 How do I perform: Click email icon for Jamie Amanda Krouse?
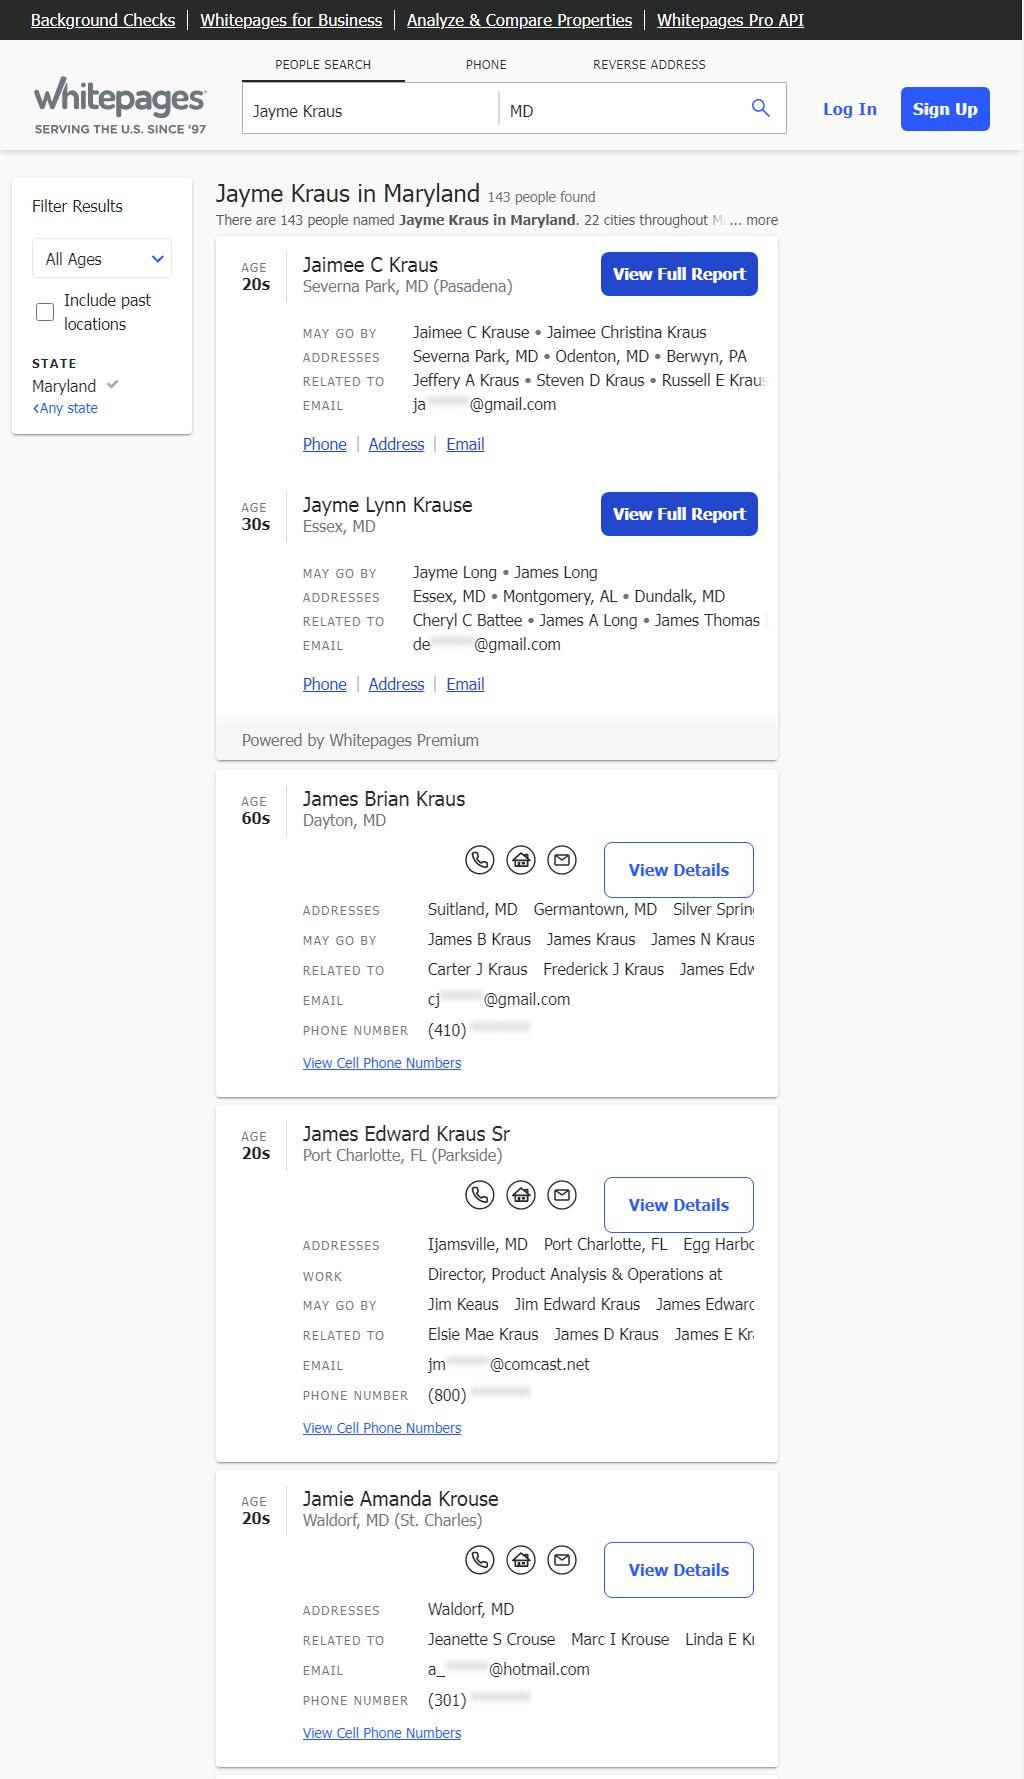pyautogui.click(x=562, y=1560)
